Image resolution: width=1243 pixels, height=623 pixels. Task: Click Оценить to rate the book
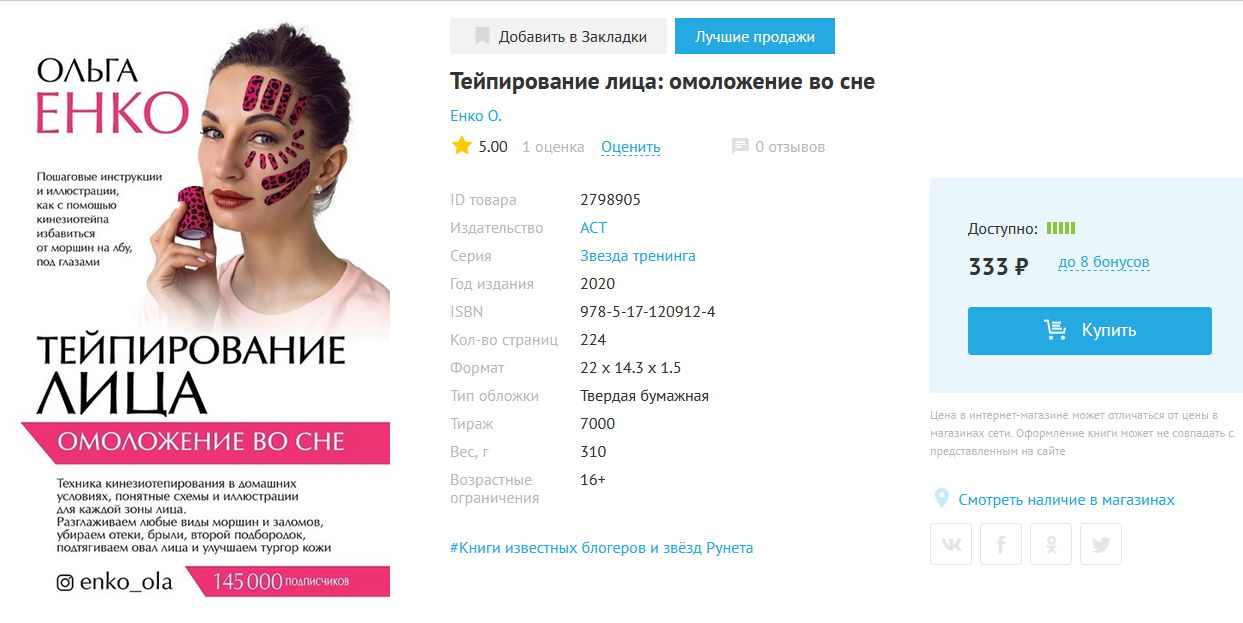pyautogui.click(x=631, y=147)
